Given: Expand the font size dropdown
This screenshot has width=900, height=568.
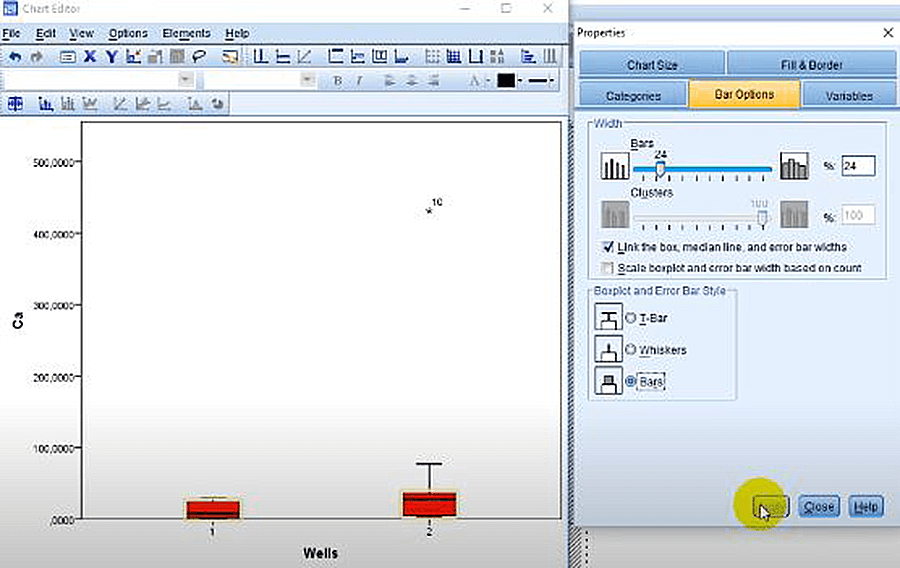Looking at the screenshot, I should 307,80.
